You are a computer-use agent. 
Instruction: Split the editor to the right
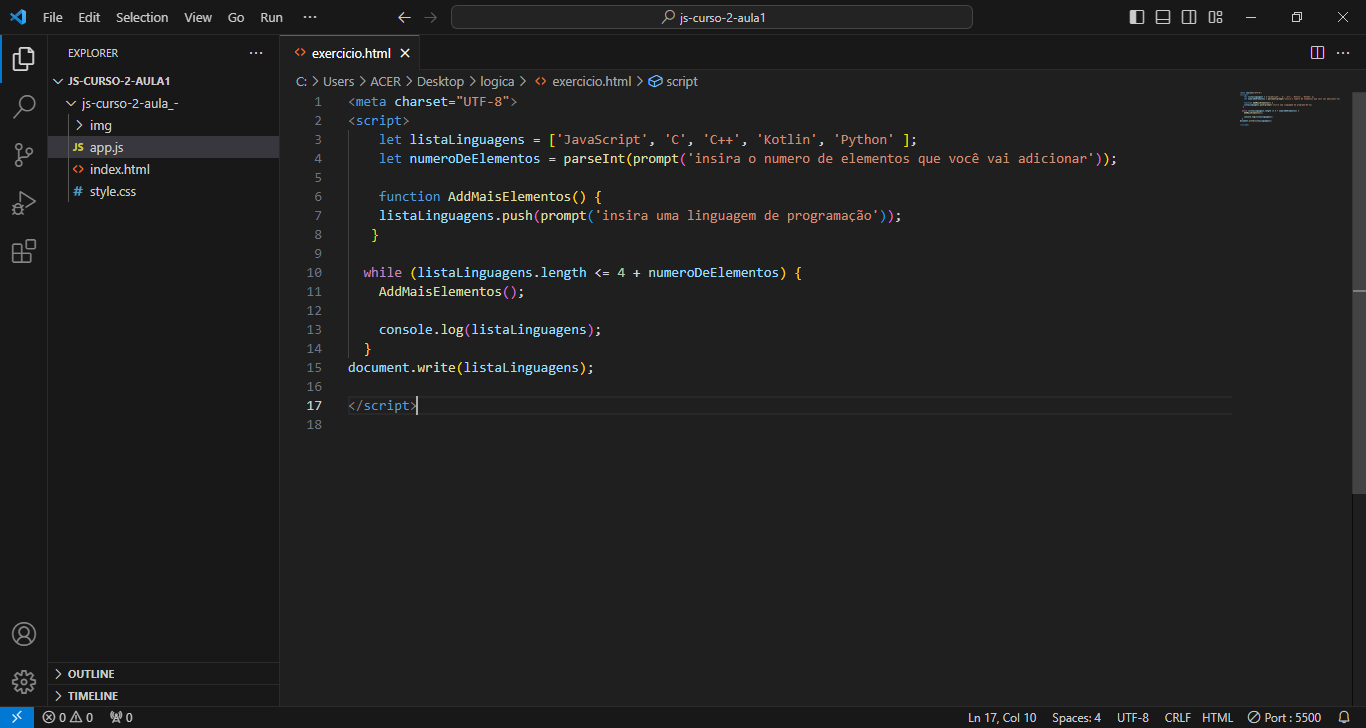tap(1317, 53)
